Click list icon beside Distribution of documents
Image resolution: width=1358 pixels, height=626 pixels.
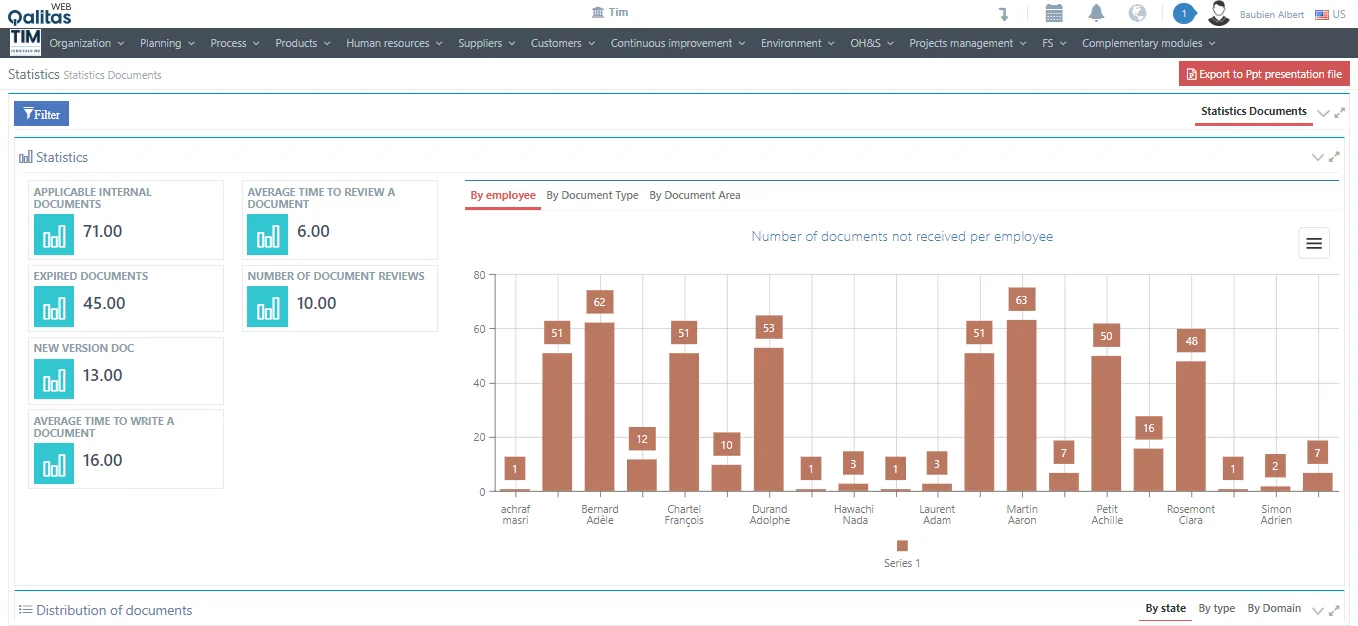(x=26, y=610)
